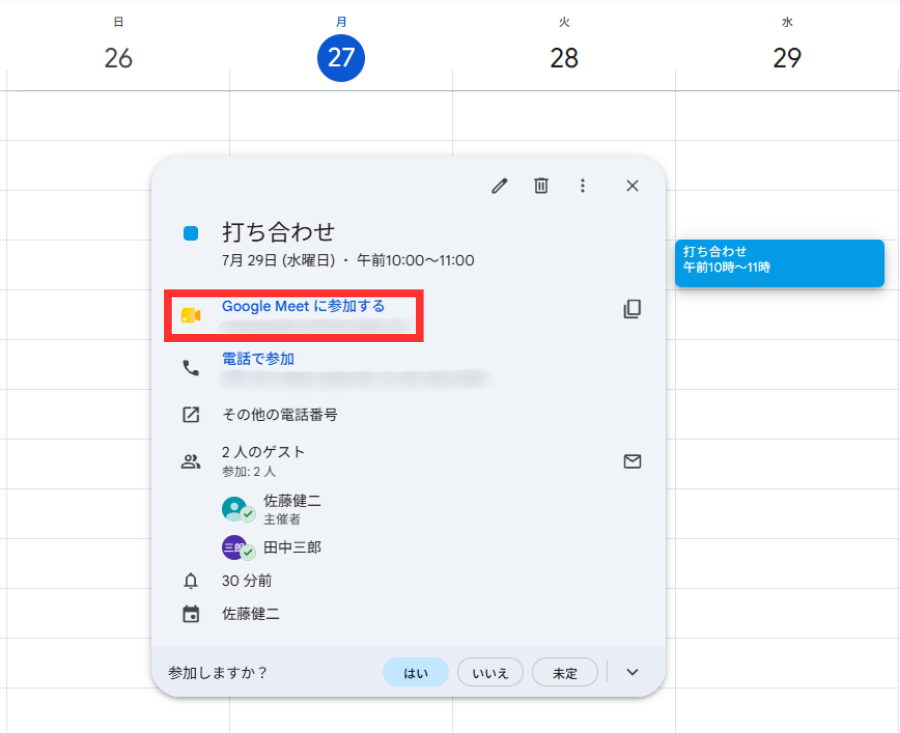Close the event details popup

pyautogui.click(x=632, y=186)
